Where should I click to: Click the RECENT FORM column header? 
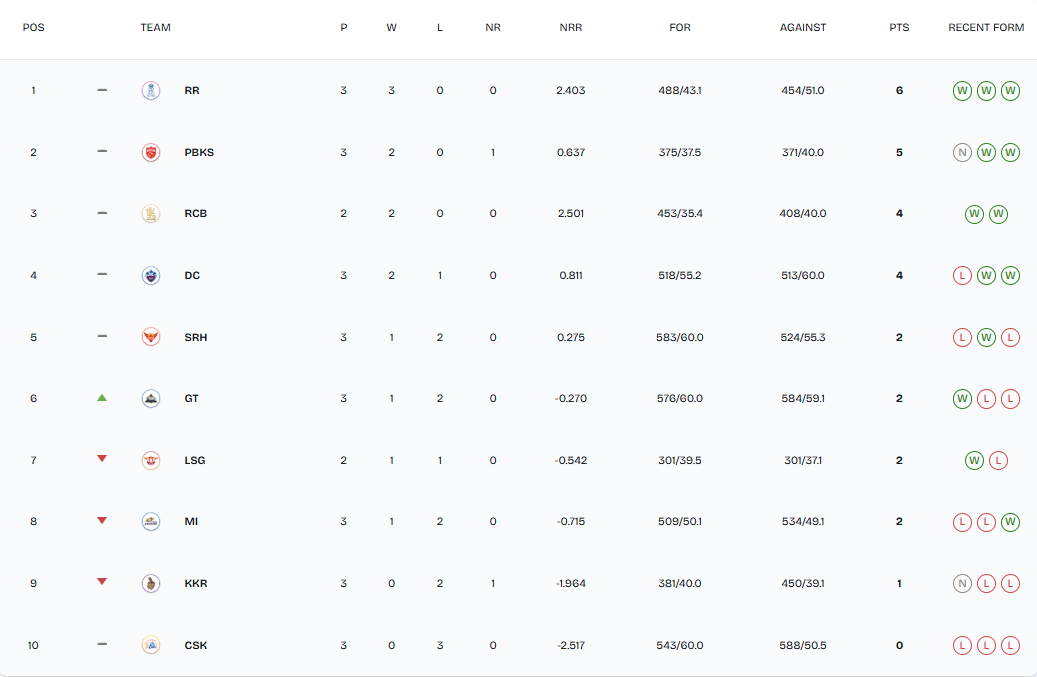[986, 28]
